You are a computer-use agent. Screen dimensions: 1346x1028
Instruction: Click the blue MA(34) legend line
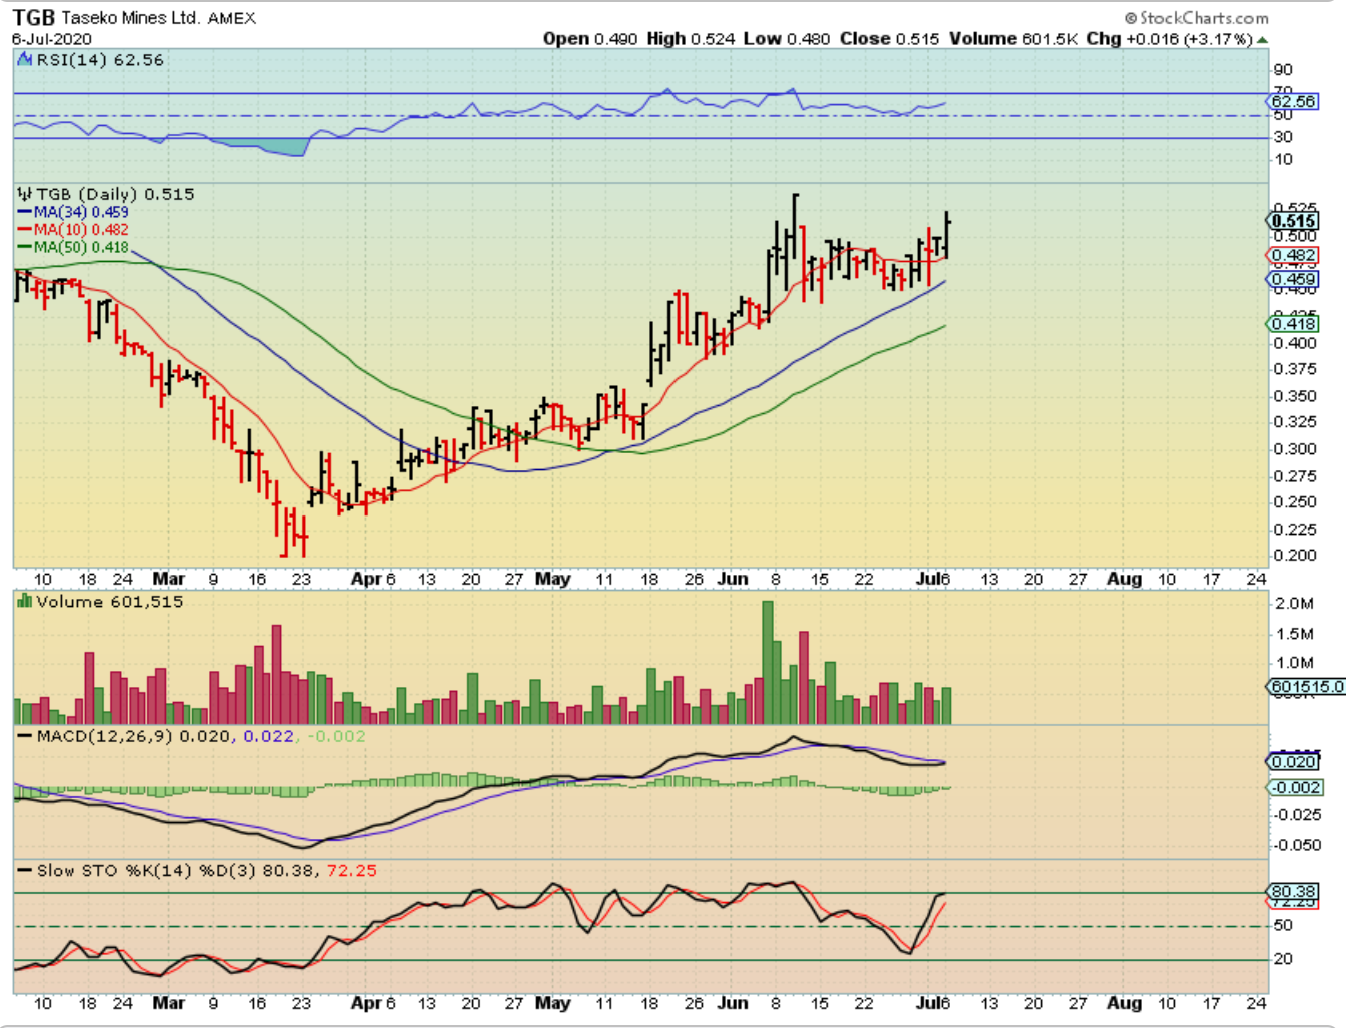[25, 212]
